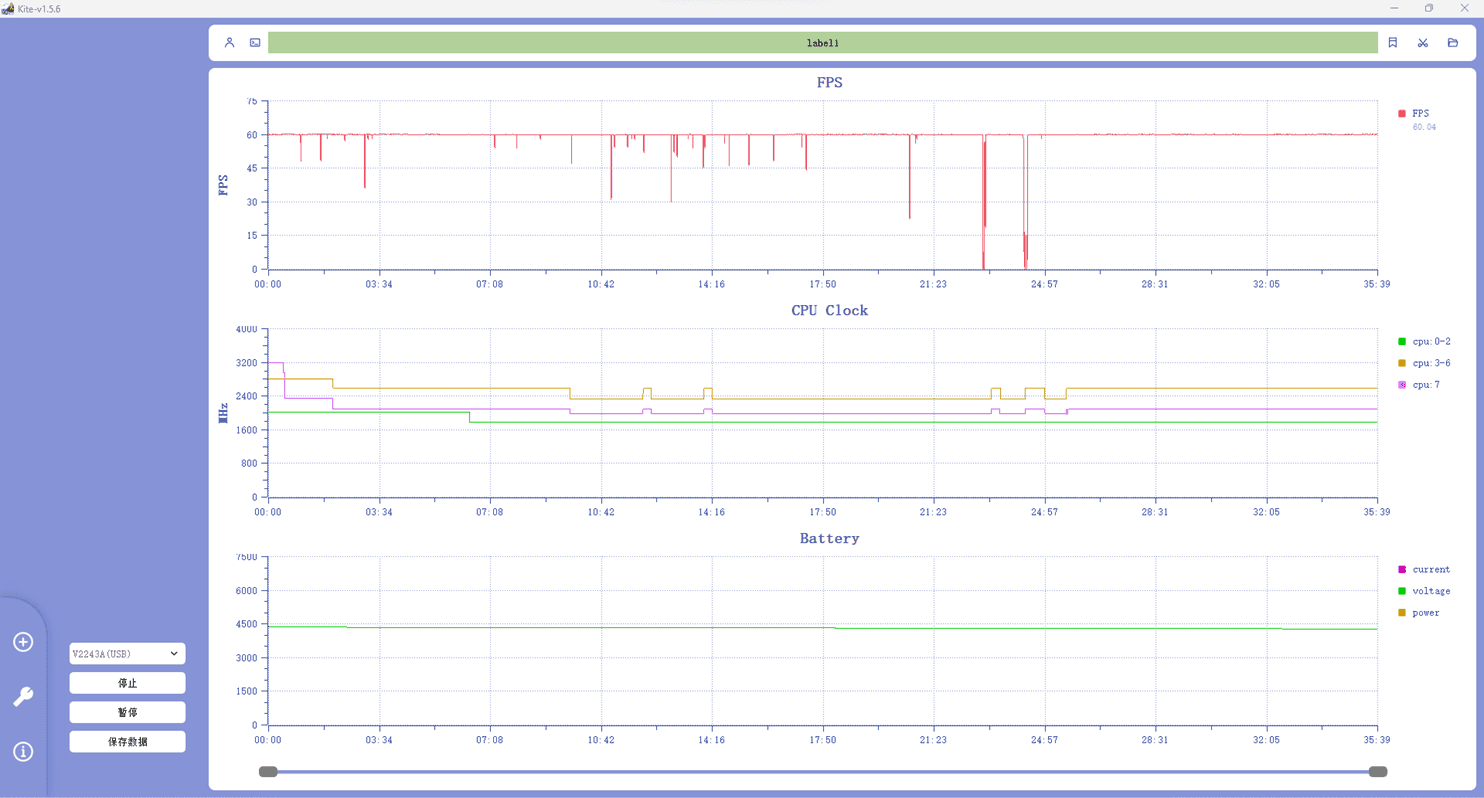This screenshot has height=798, width=1484.
Task: Click the screenshot image icon beside label1
Action: click(255, 43)
